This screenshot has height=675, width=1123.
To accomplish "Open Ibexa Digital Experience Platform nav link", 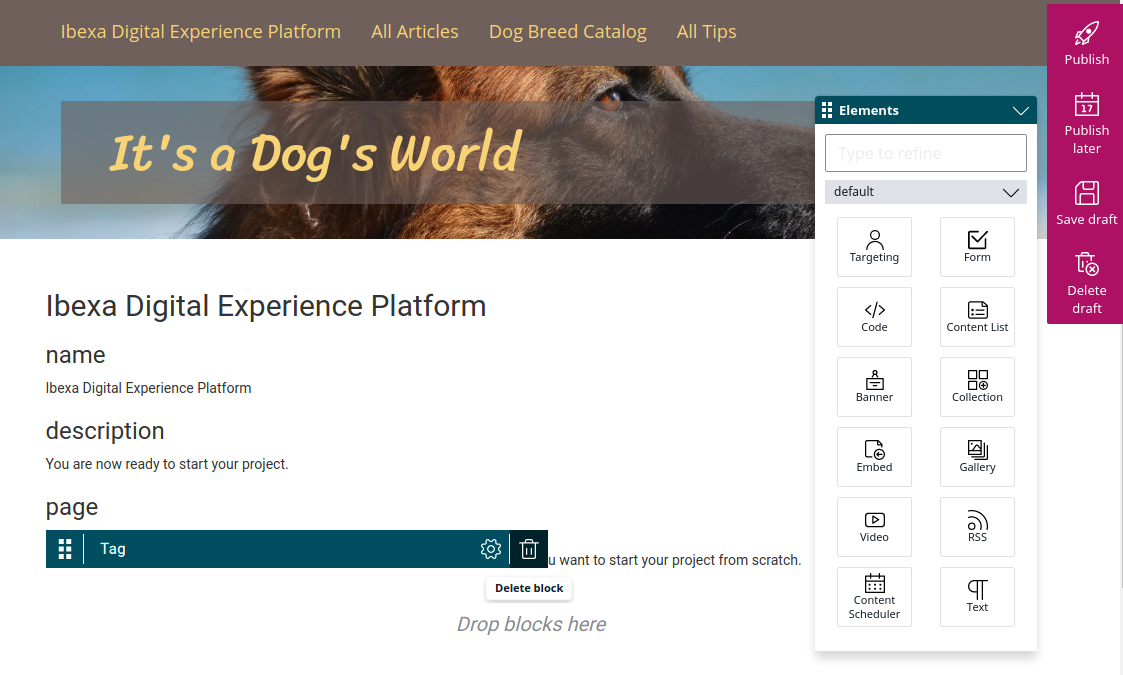I will point(201,32).
